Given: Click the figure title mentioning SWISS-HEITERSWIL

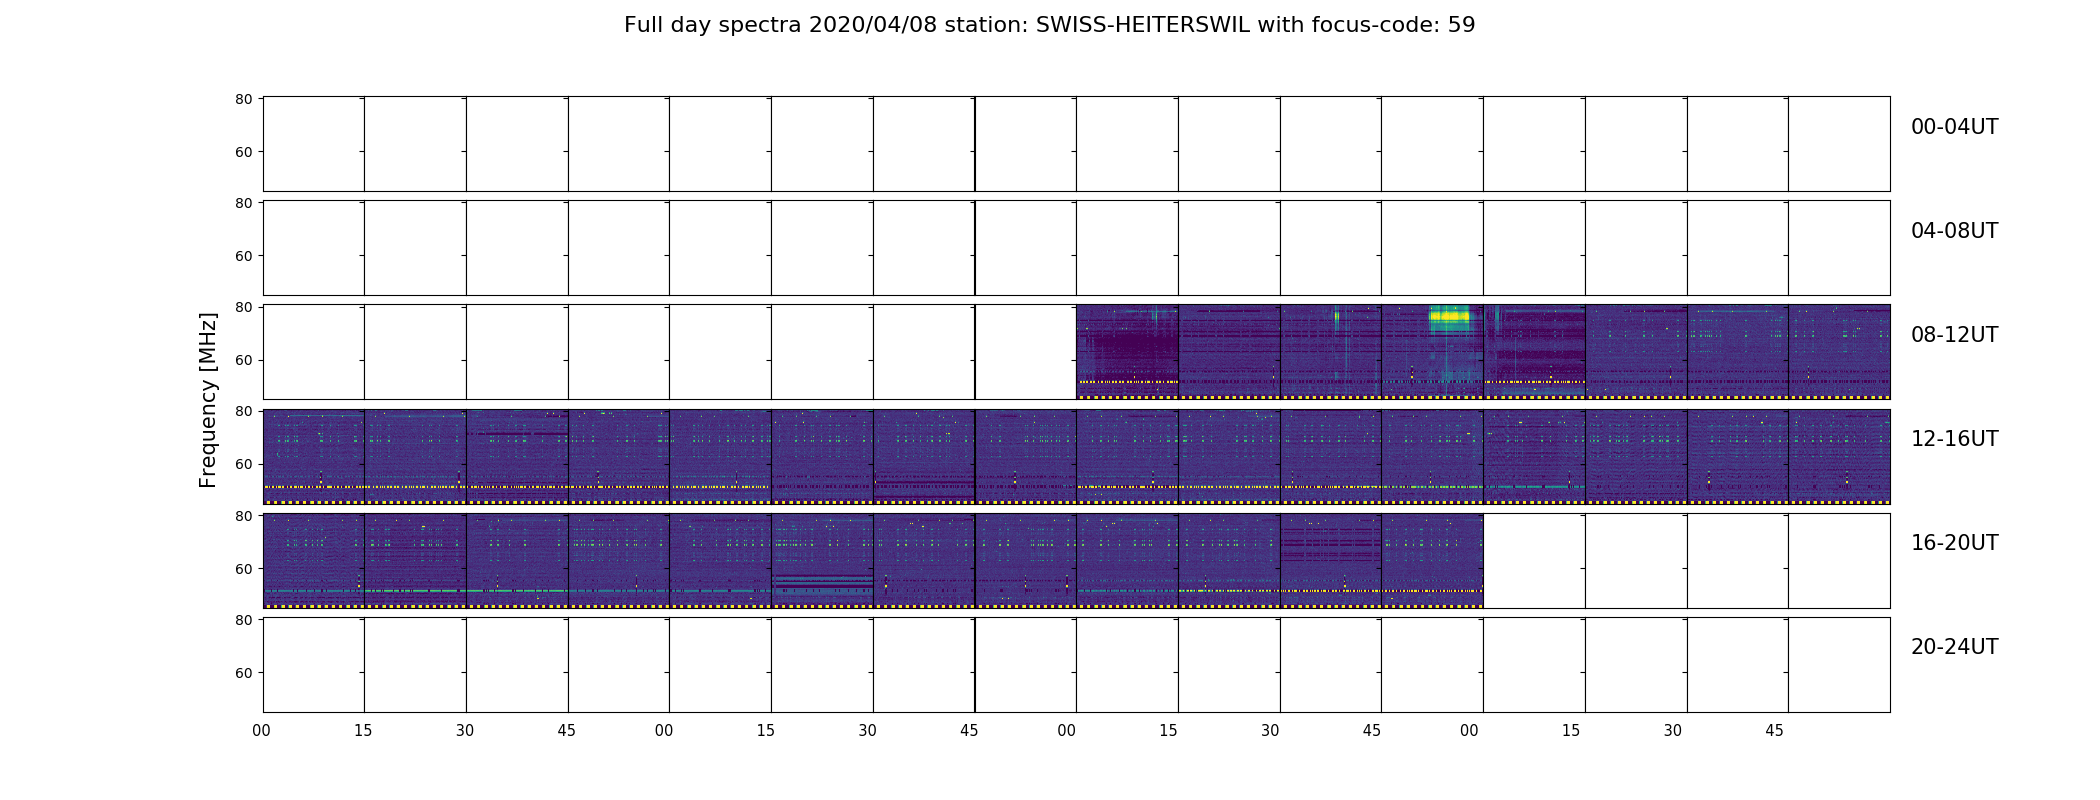Looking at the screenshot, I should [1049, 25].
